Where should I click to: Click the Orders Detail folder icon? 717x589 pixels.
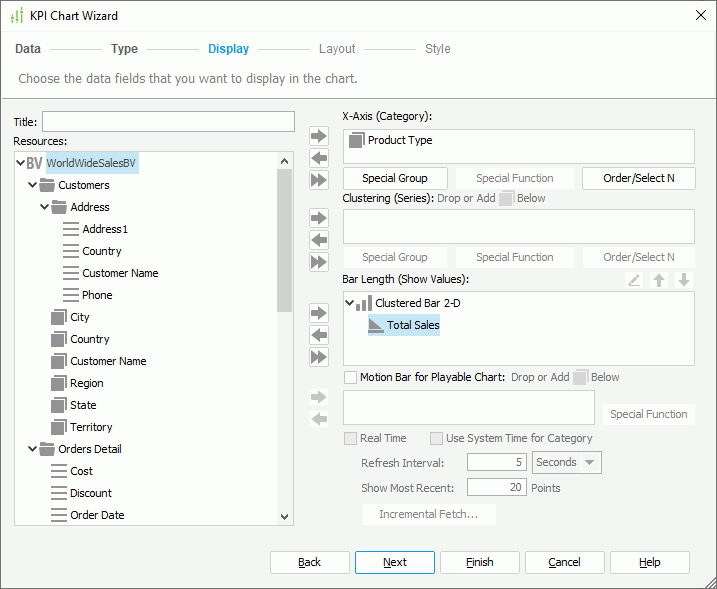tap(47, 449)
